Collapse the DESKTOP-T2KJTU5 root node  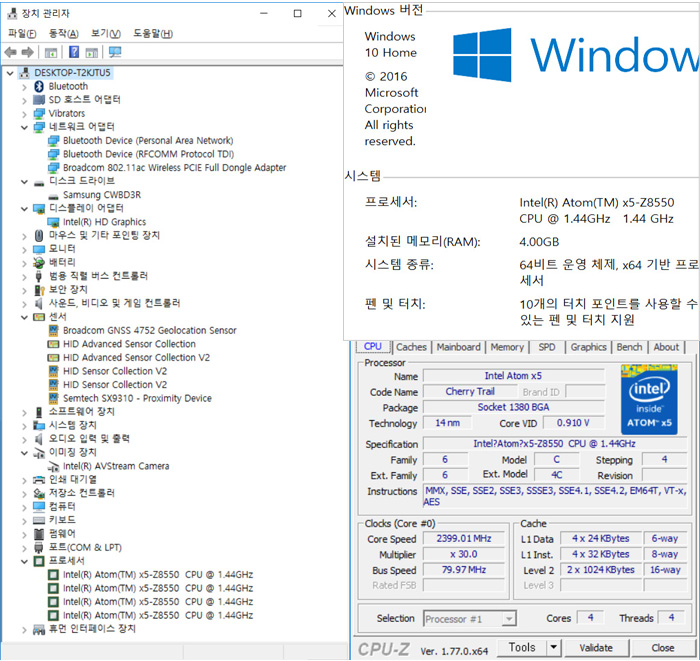[x=10, y=73]
